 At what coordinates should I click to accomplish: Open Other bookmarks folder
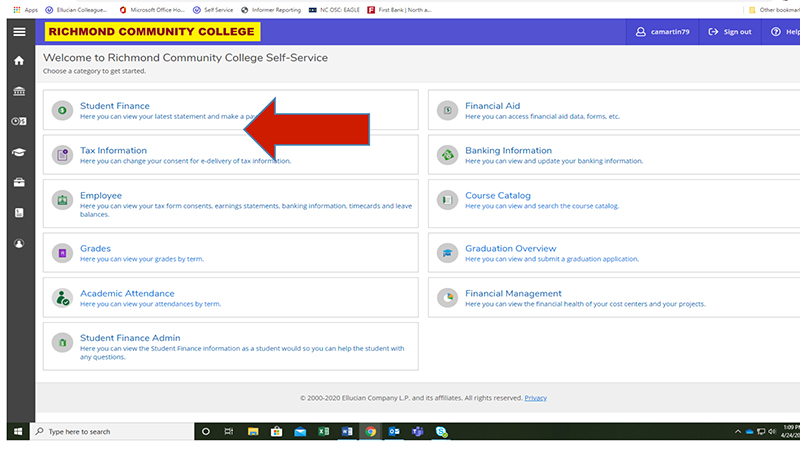pos(774,10)
